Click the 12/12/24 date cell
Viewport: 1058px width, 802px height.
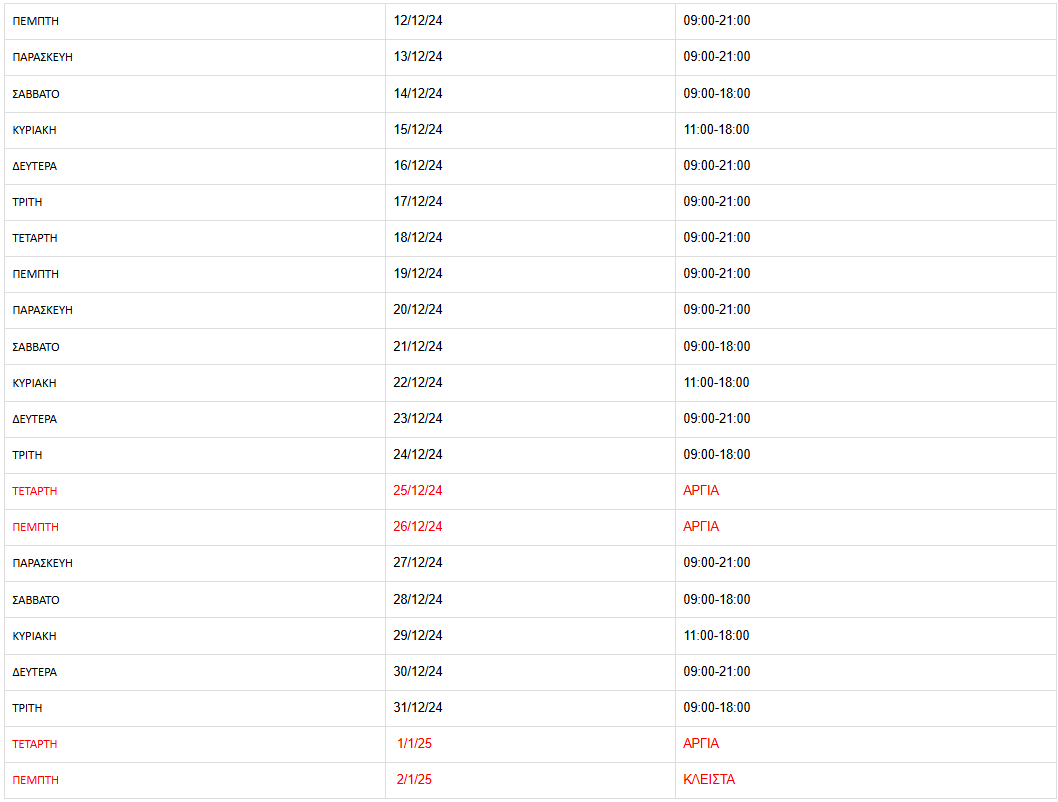click(418, 21)
